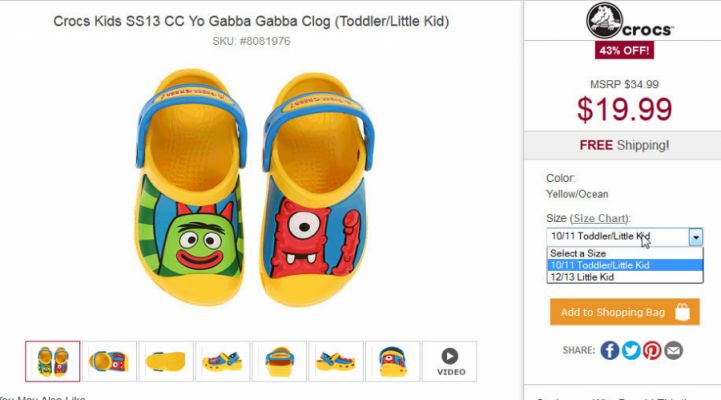View seventh thumbnail showing front of clog
Screen dimensions: 721x400
point(393,361)
